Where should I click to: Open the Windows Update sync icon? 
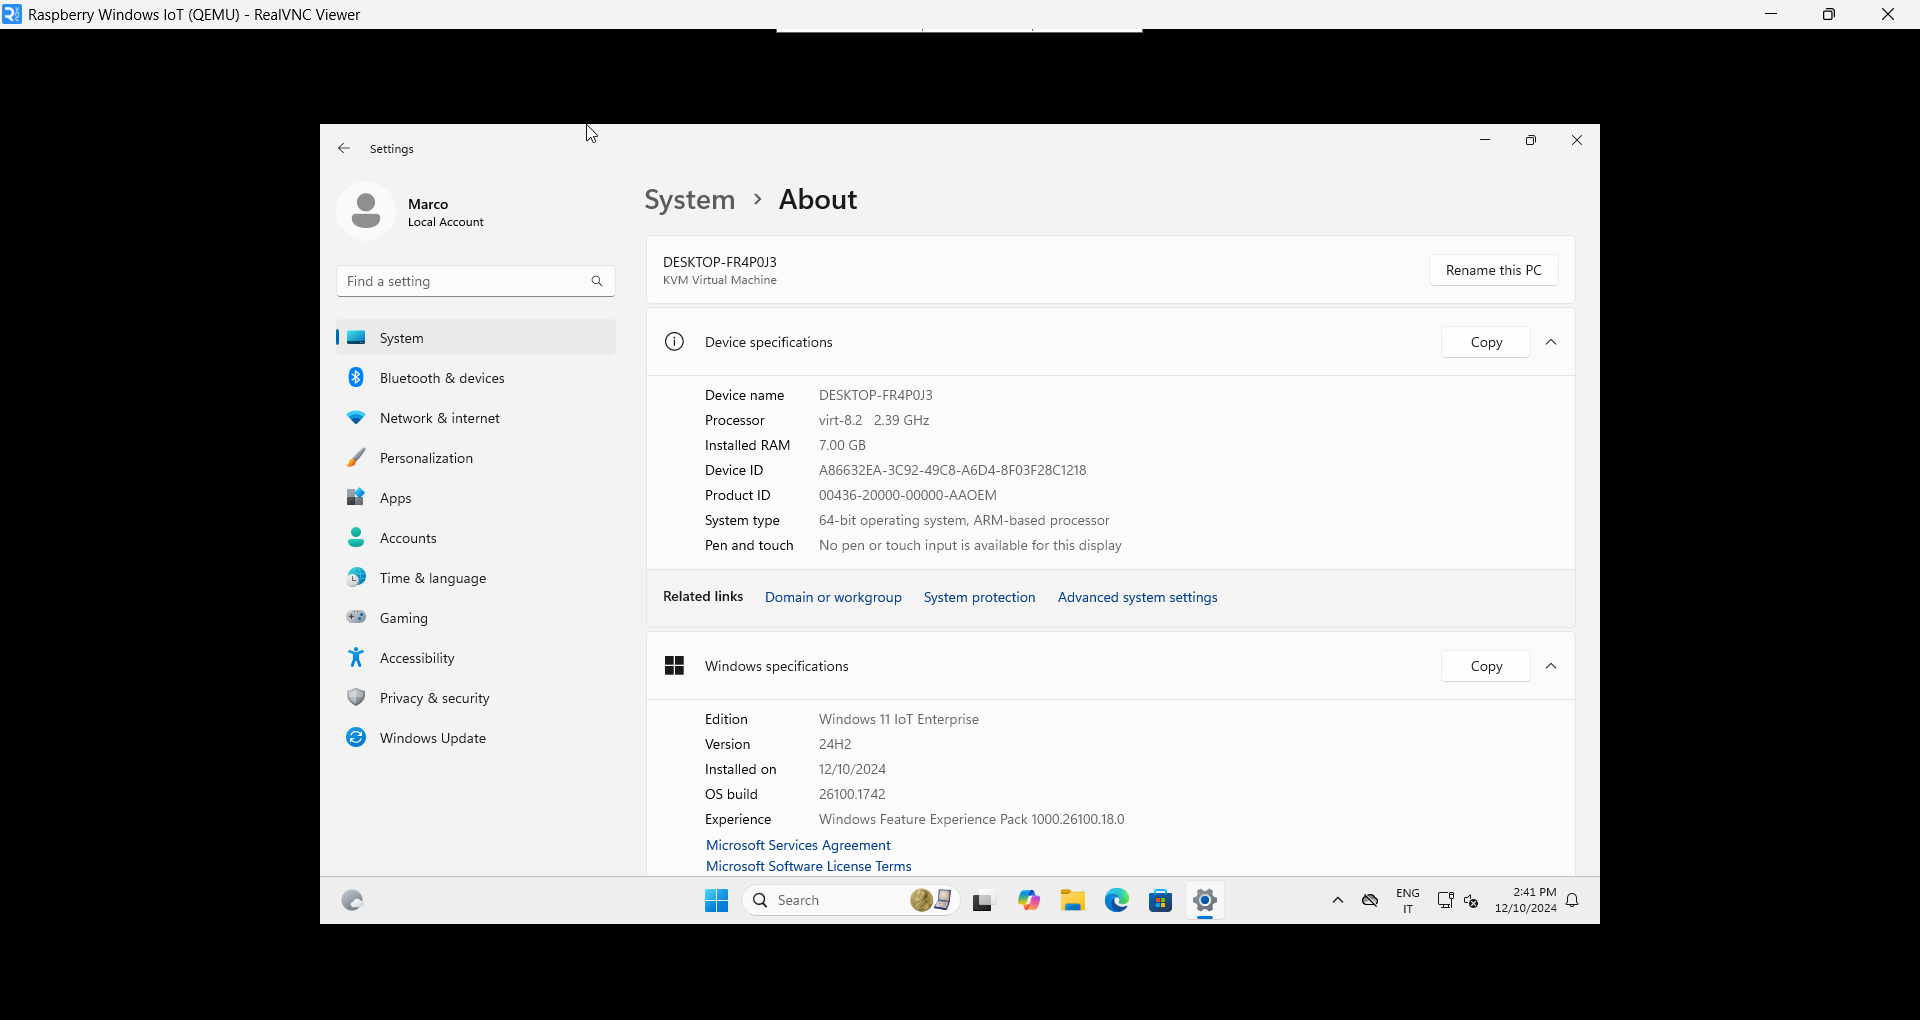click(x=356, y=737)
